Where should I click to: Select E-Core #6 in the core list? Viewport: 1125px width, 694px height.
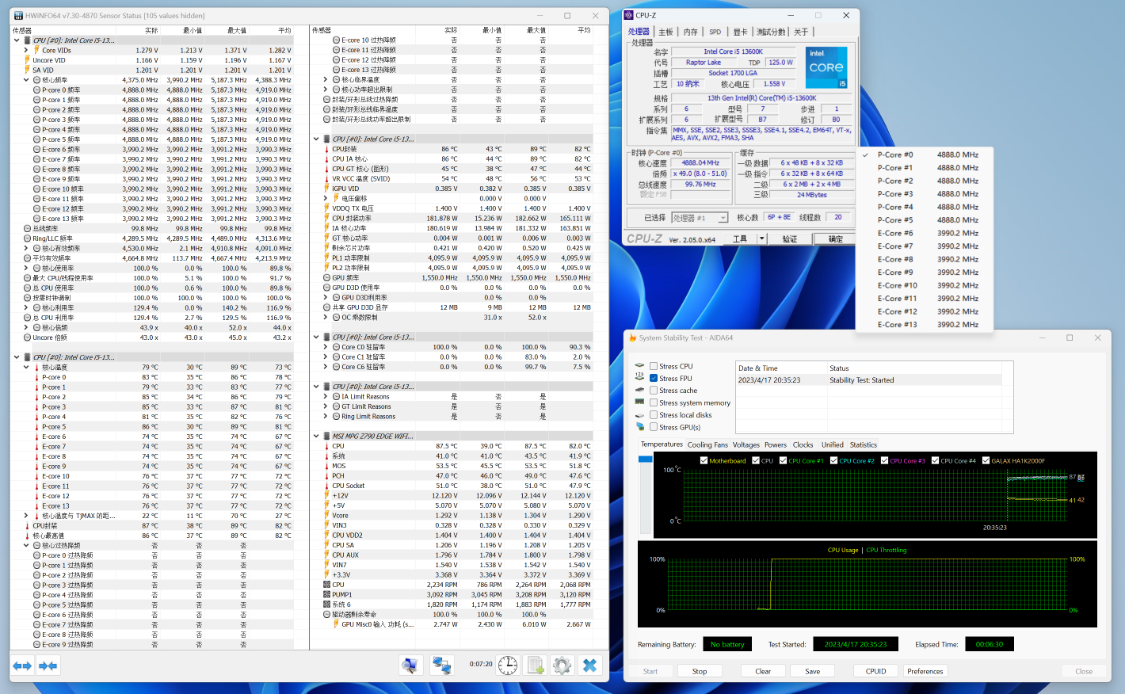click(895, 233)
